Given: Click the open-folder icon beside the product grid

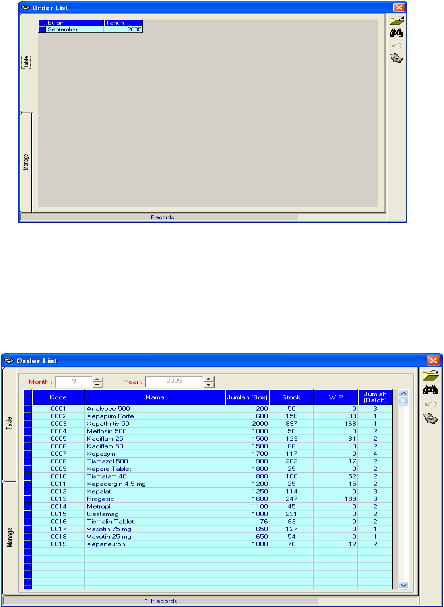Looking at the screenshot, I should [430, 375].
